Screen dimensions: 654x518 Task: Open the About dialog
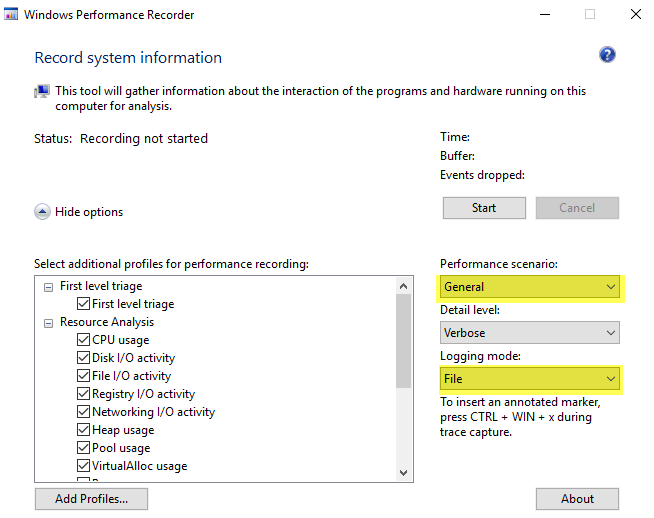click(577, 499)
